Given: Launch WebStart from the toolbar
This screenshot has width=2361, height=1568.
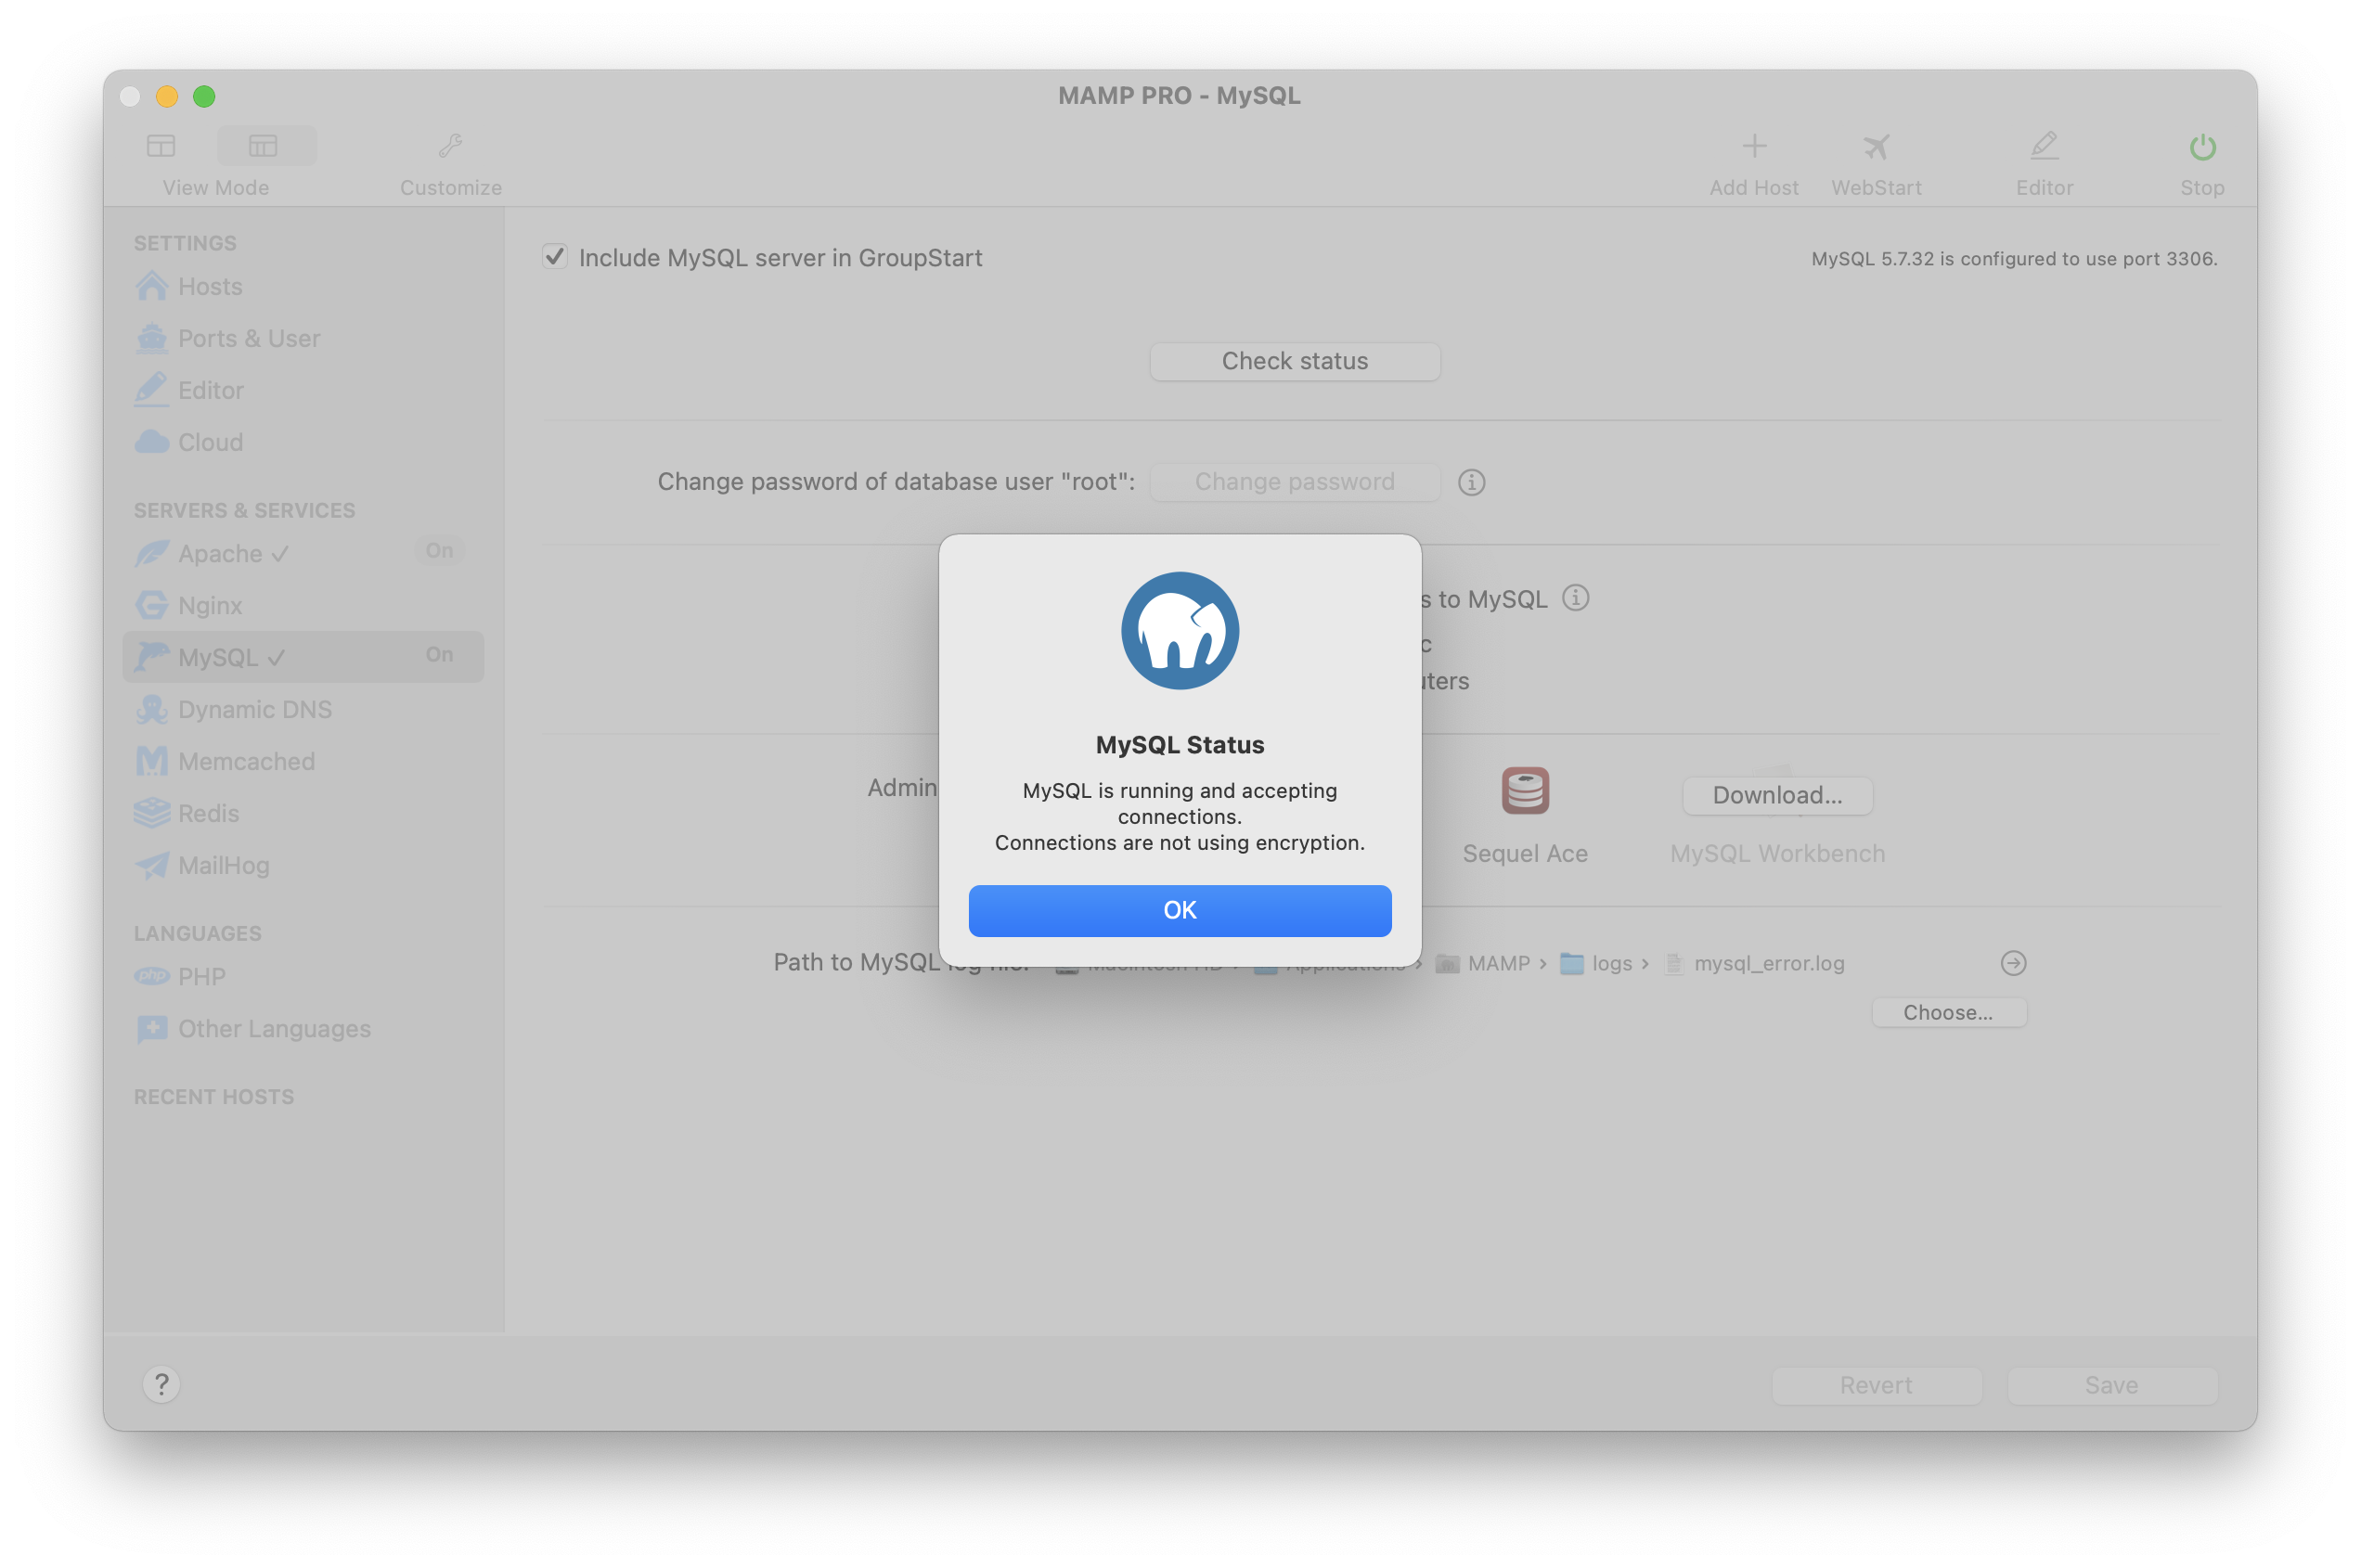Looking at the screenshot, I should tap(1876, 146).
